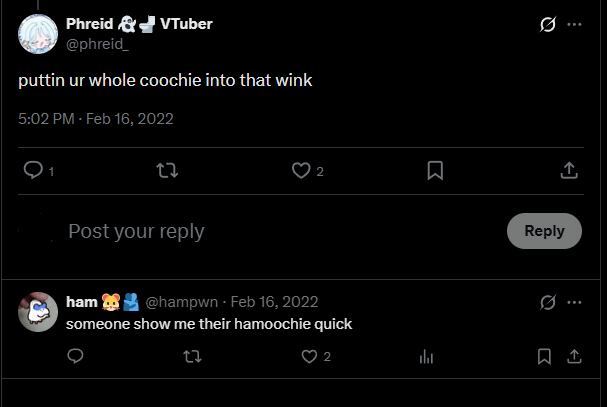The width and height of the screenshot is (607, 407).
Task: Click the Reply button
Action: tap(544, 231)
